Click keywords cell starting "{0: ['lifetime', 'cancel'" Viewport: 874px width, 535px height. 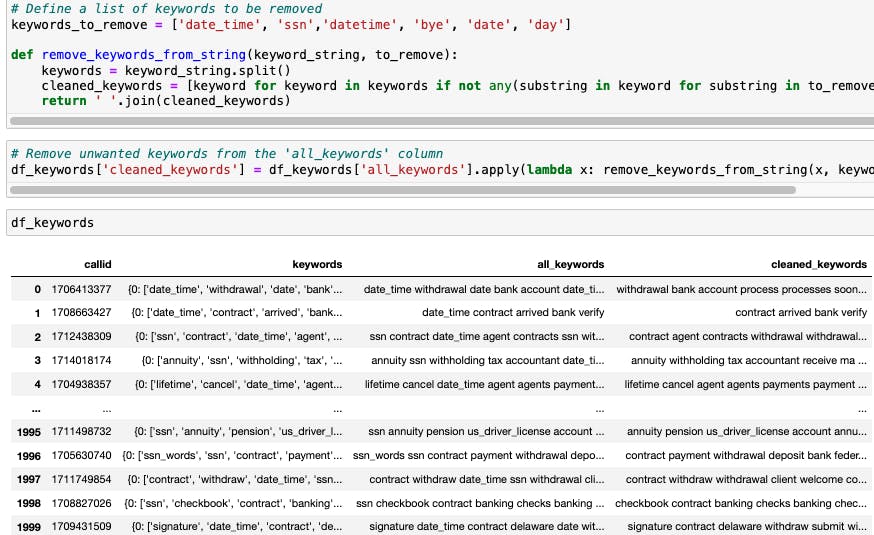[x=239, y=384]
